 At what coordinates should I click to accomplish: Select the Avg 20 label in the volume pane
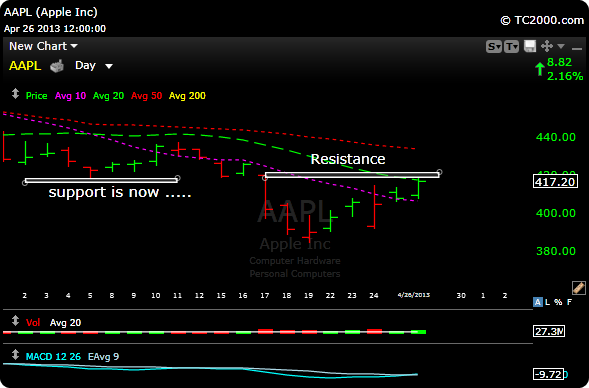point(65,323)
